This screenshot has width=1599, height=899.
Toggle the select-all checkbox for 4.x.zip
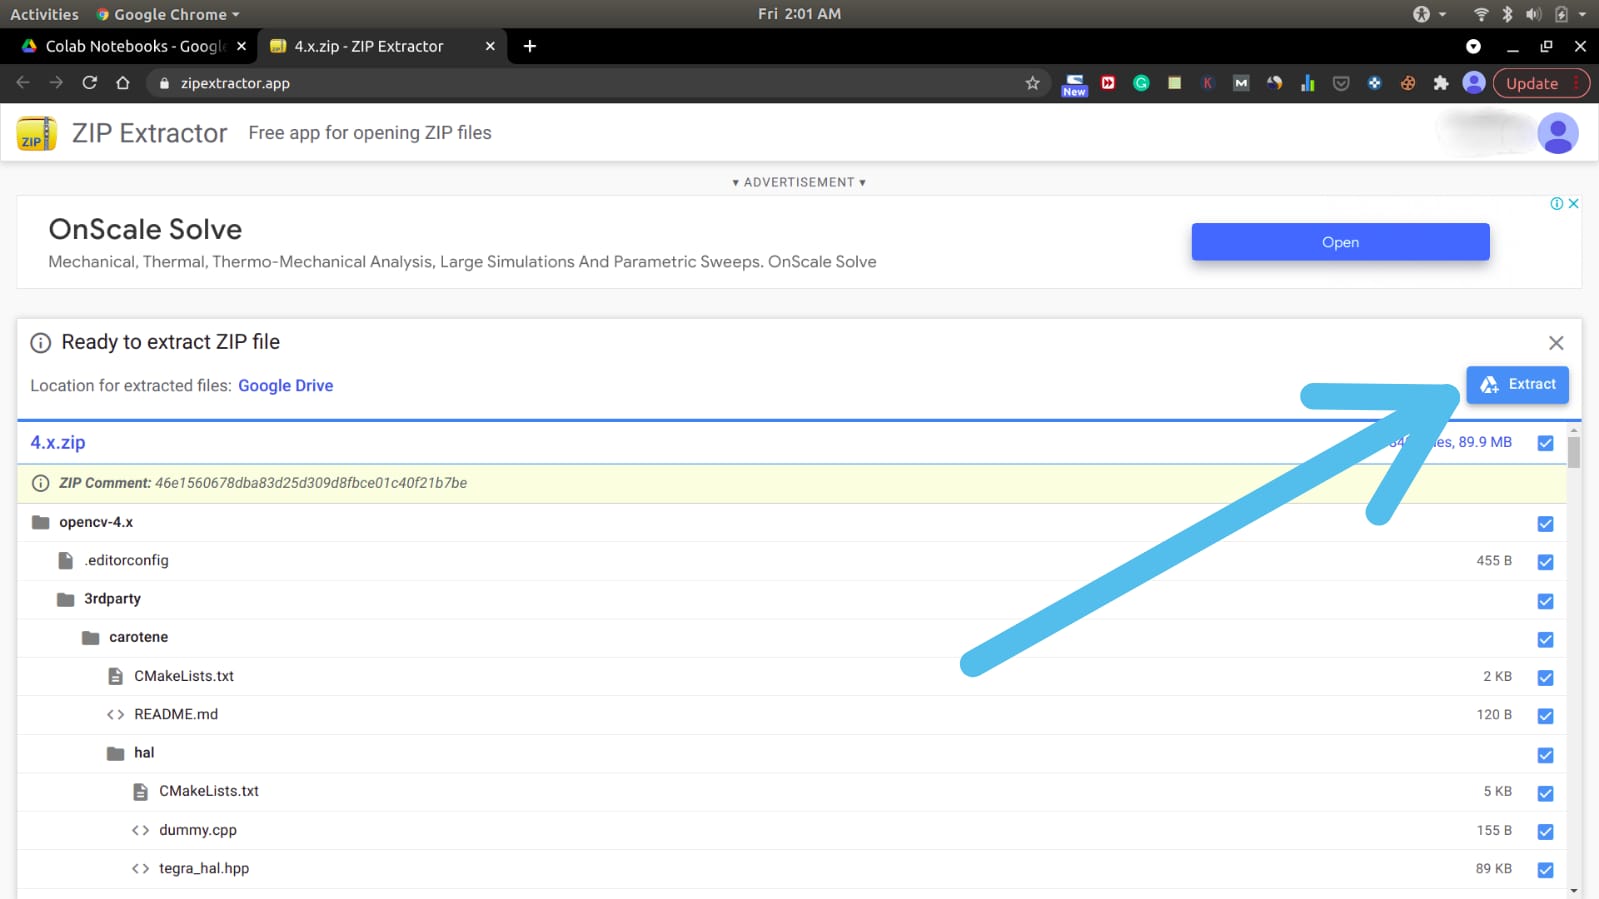[x=1545, y=443]
